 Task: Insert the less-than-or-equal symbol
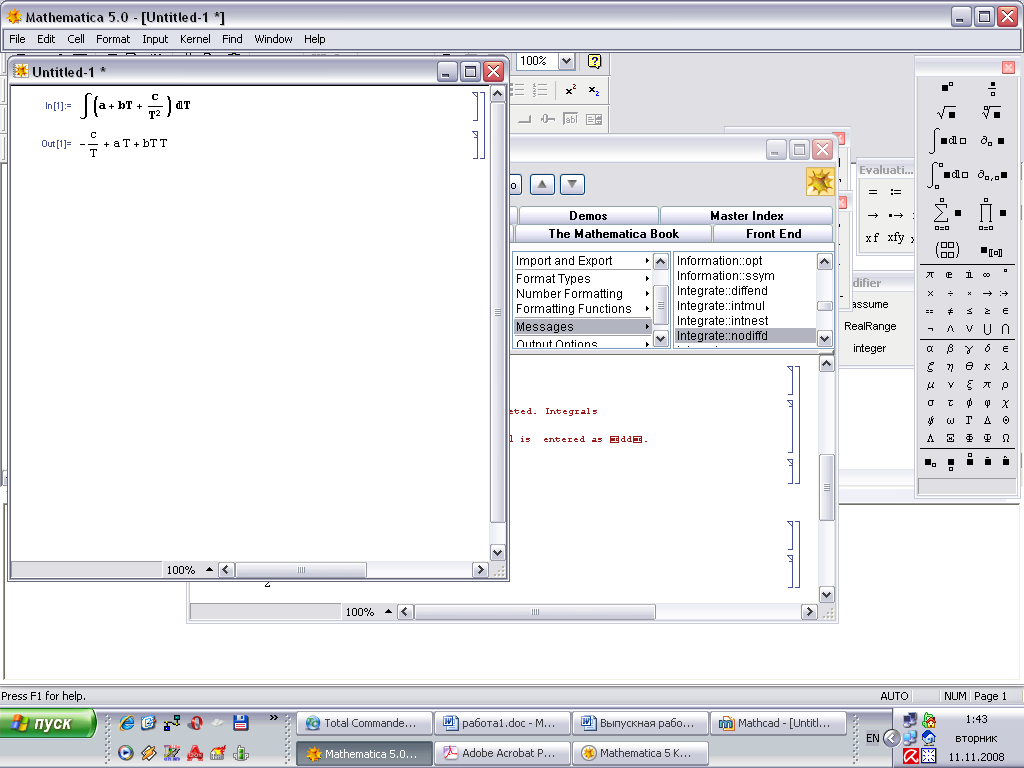tap(968, 312)
